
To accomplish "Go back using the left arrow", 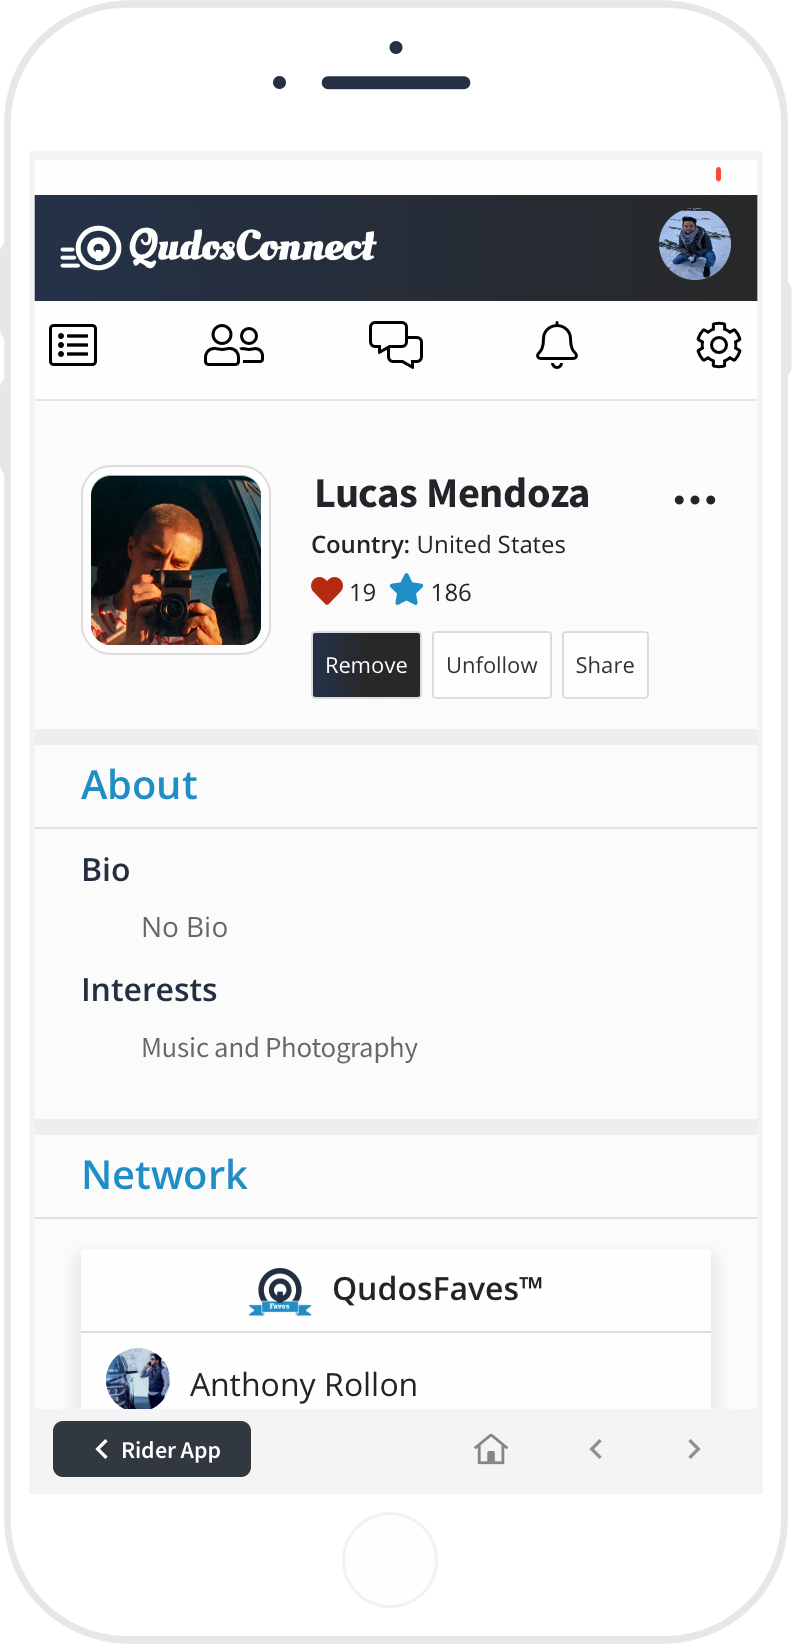I will (x=596, y=1449).
